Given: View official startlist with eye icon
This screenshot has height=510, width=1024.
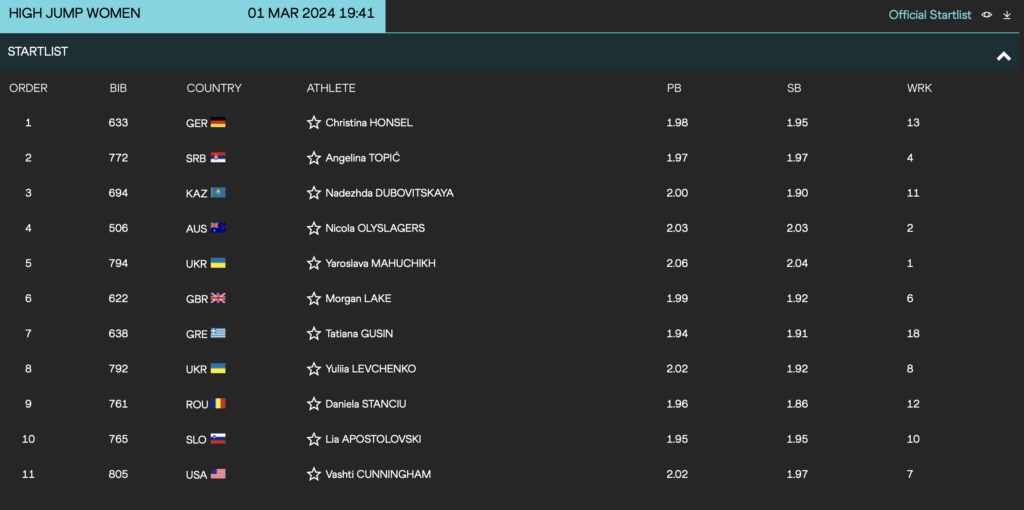Looking at the screenshot, I should 987,15.
